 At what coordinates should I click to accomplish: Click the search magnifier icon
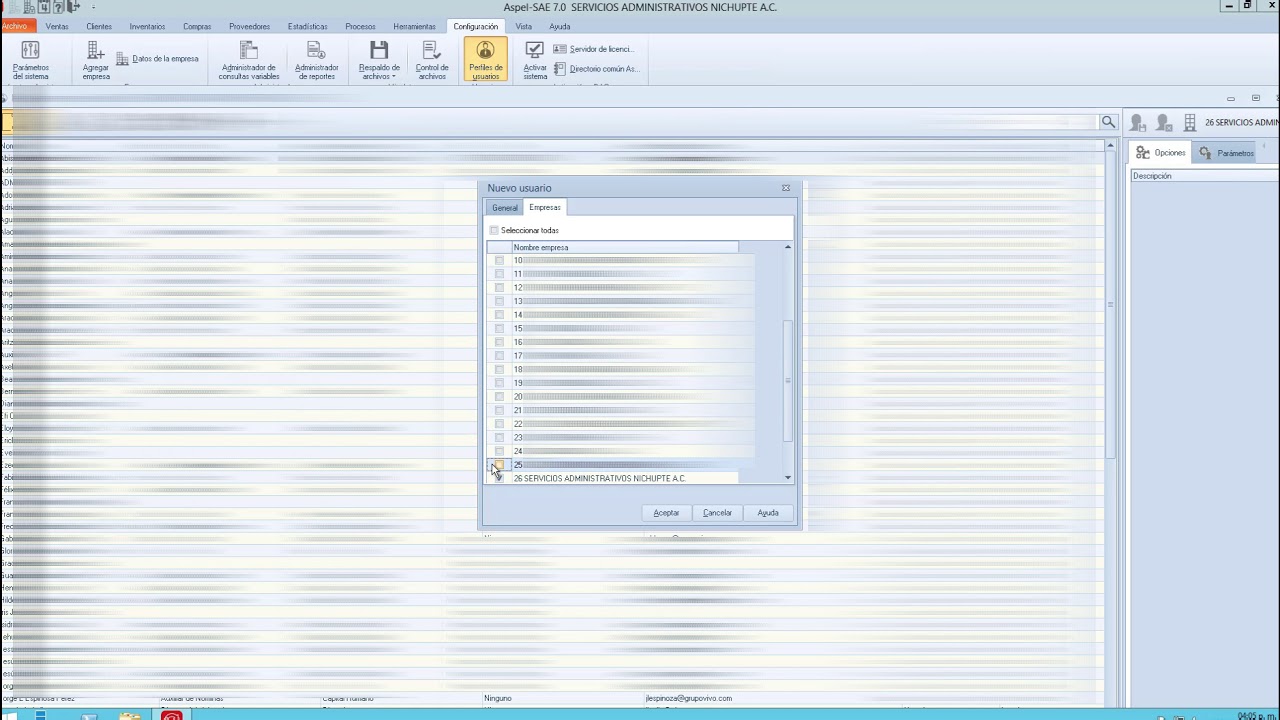click(x=1108, y=122)
